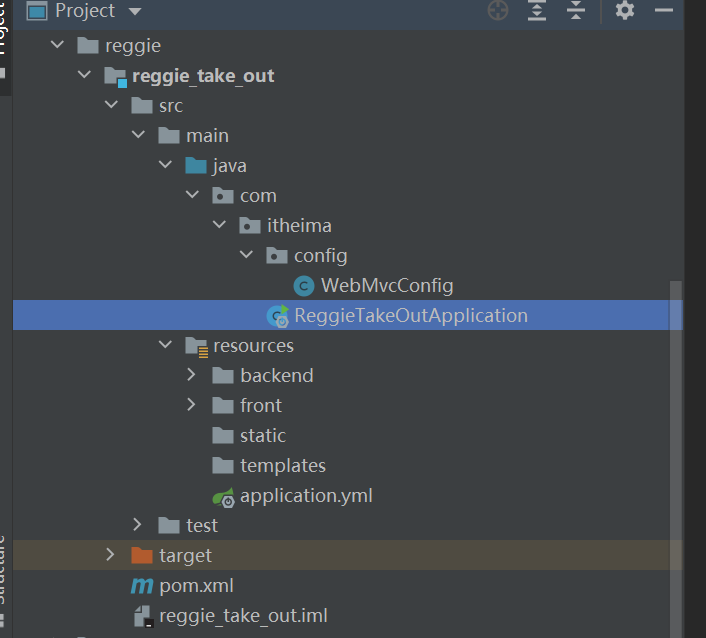Click the Select Opened File target icon
706x638 pixels.
(498, 11)
